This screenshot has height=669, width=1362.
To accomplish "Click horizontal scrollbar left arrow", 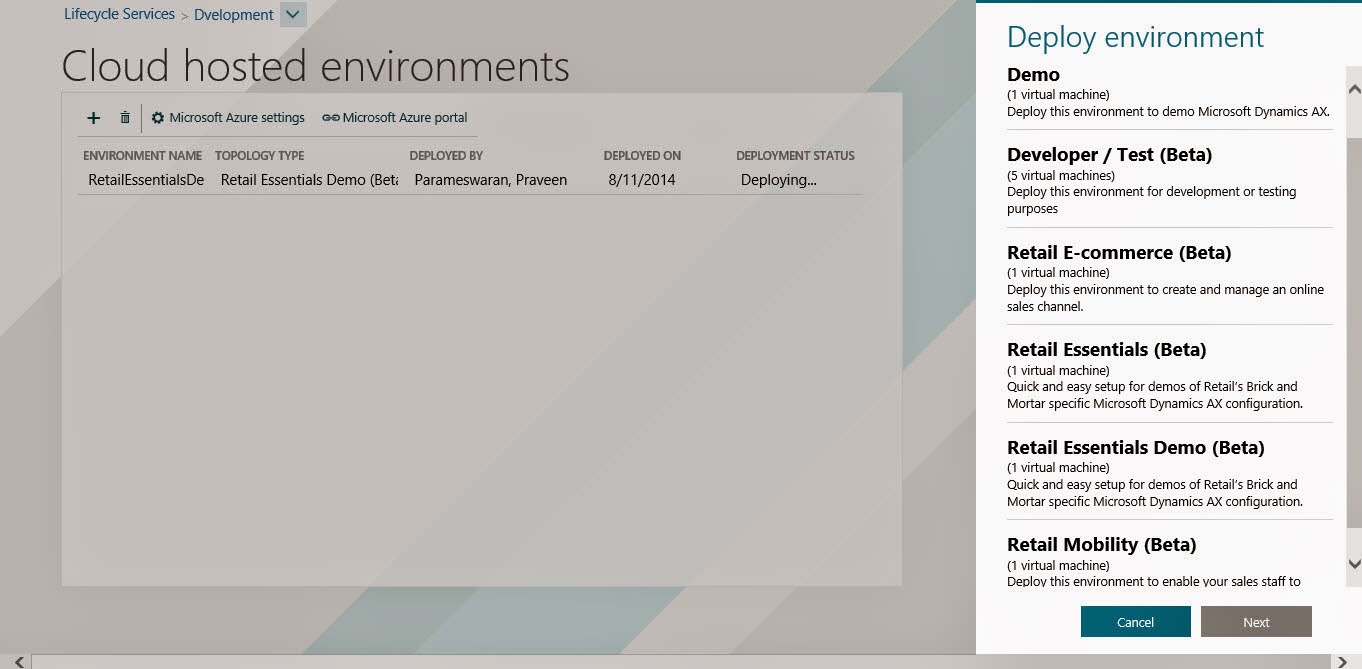I will click(x=20, y=662).
